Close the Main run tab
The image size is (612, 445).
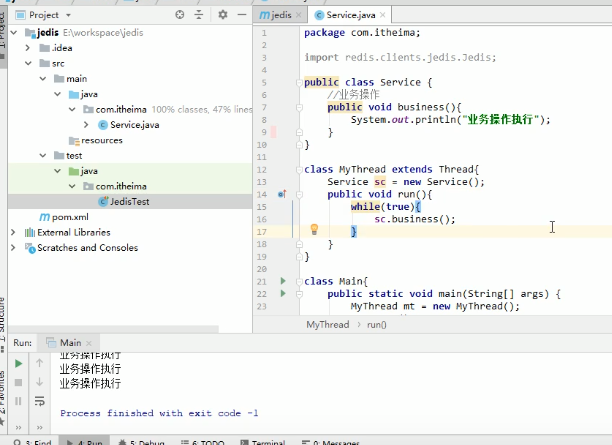pos(89,343)
